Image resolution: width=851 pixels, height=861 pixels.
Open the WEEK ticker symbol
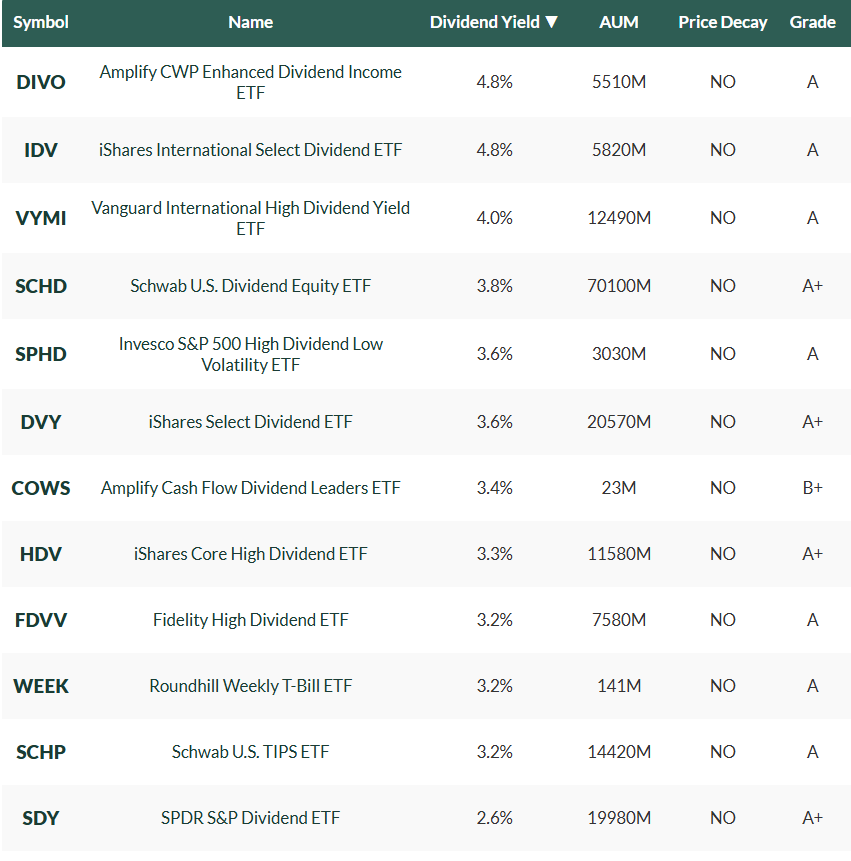tap(41, 686)
